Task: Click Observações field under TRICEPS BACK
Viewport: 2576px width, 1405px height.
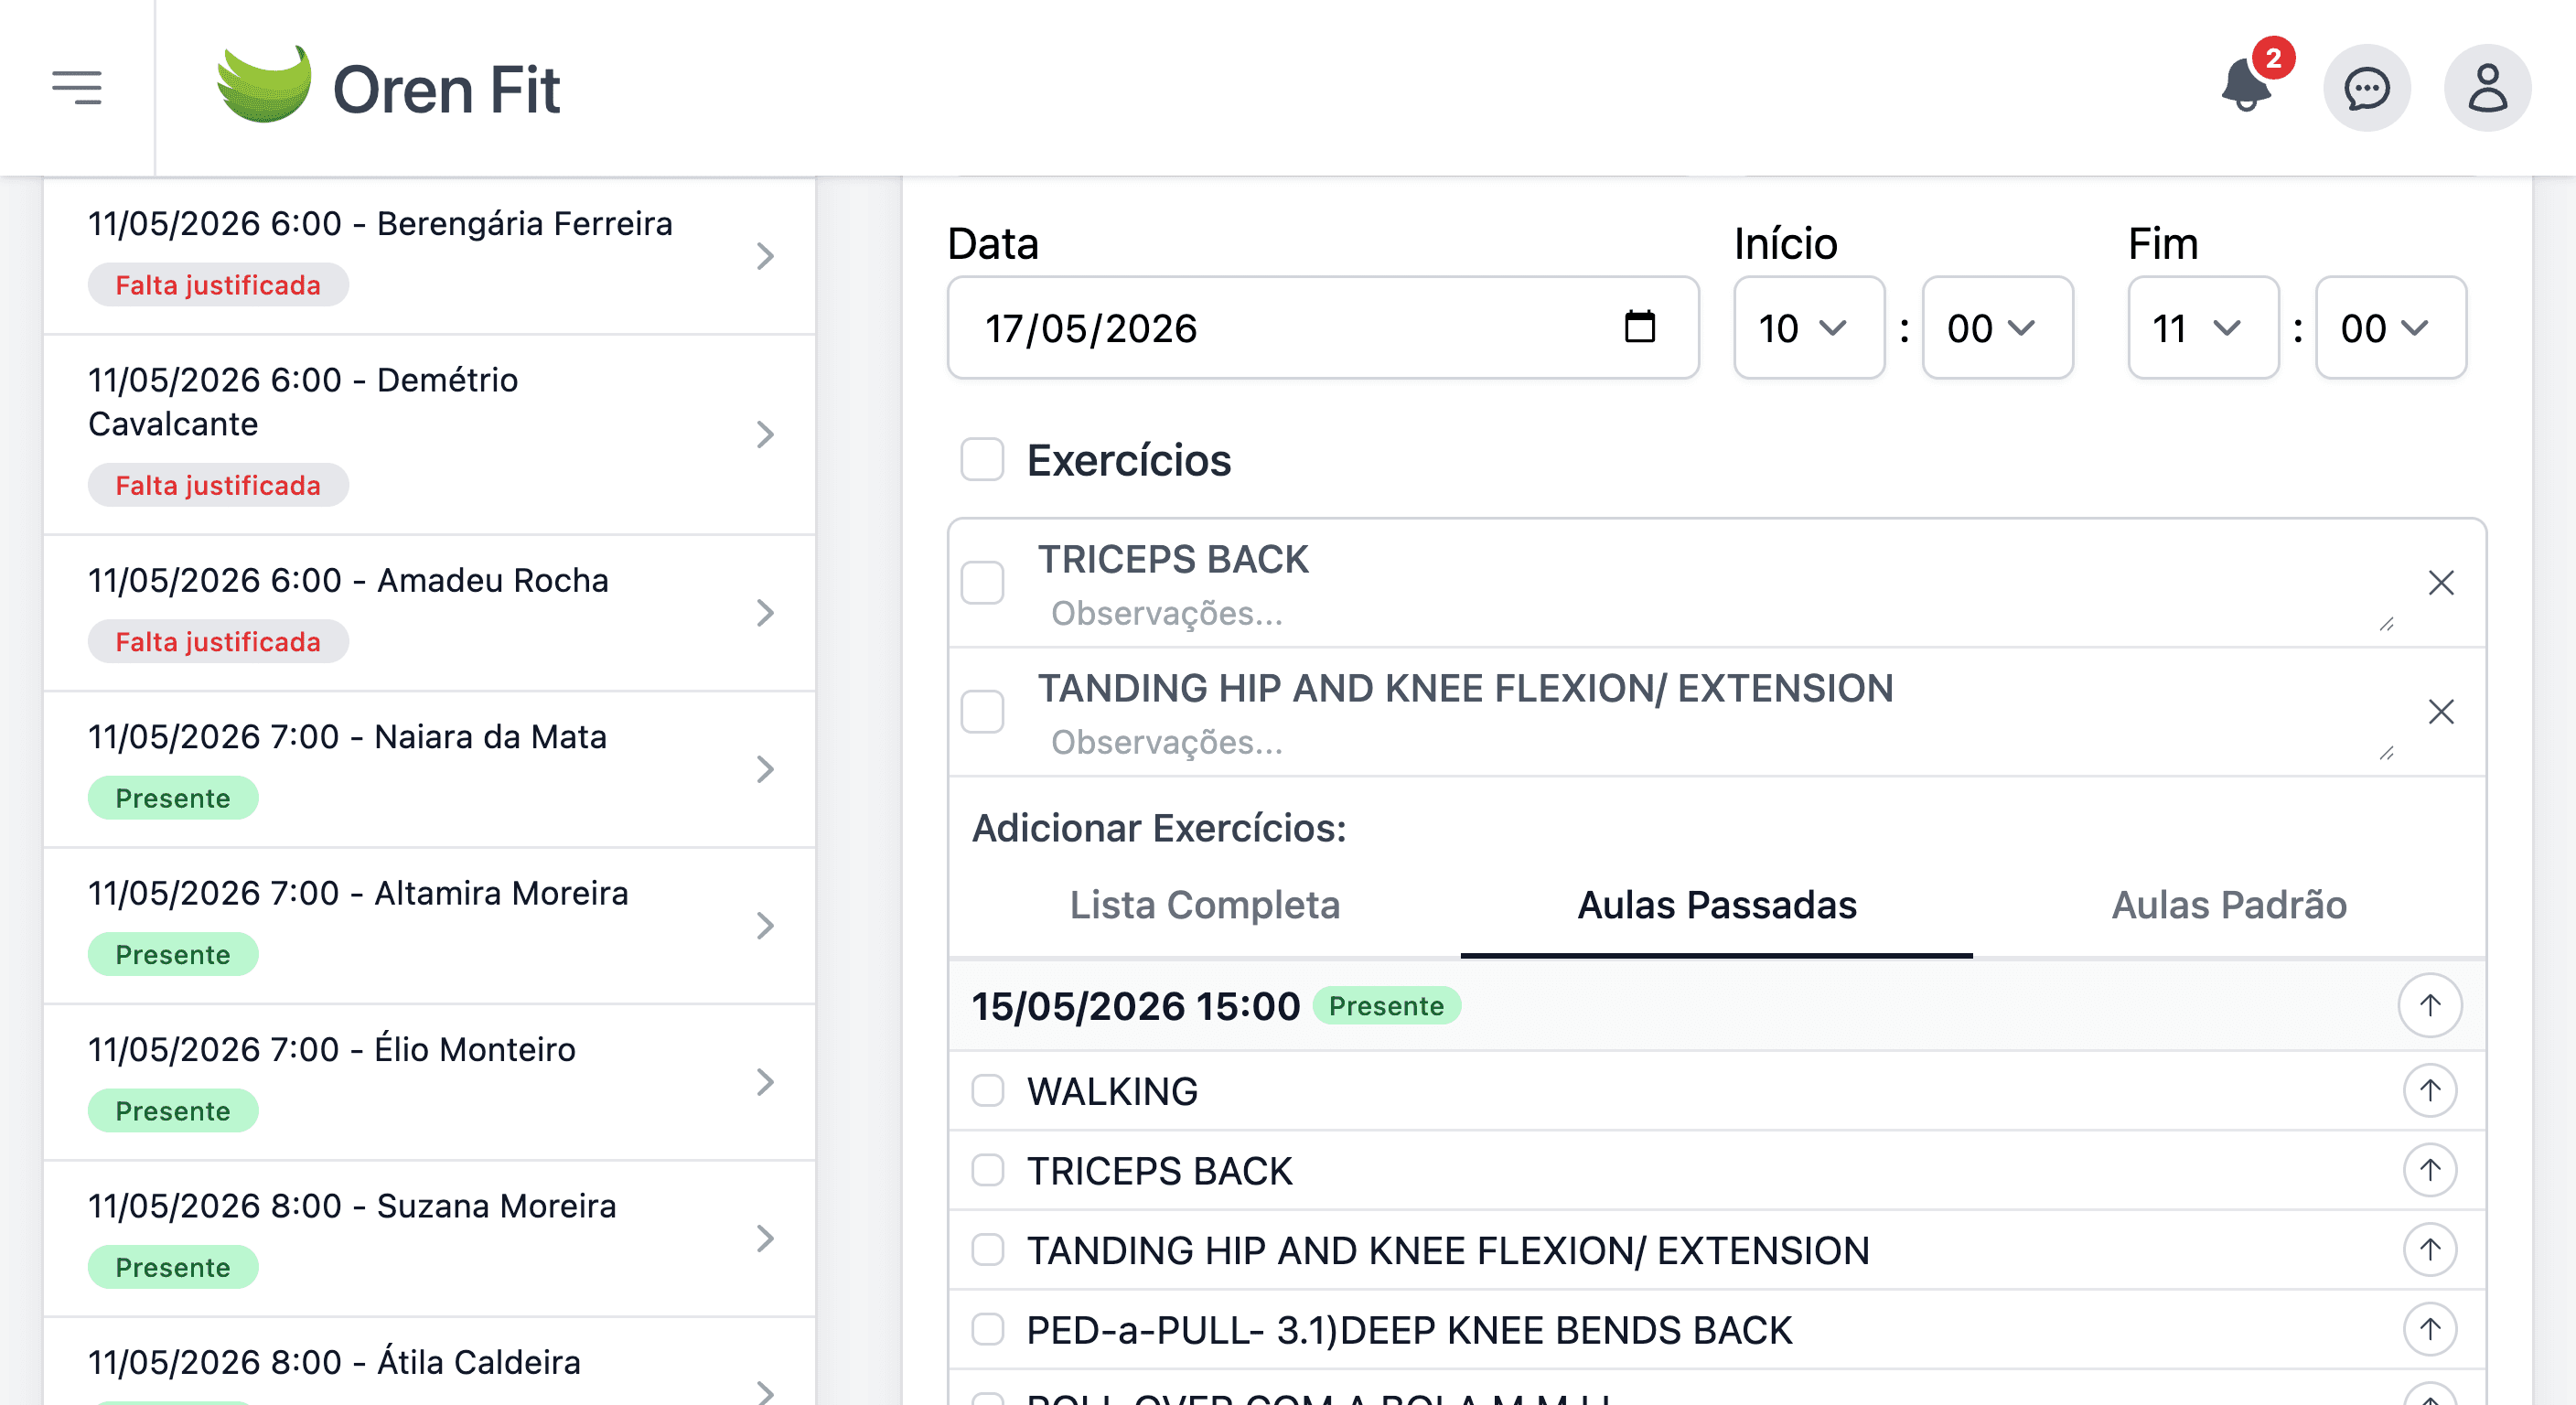Action: coord(1716,613)
